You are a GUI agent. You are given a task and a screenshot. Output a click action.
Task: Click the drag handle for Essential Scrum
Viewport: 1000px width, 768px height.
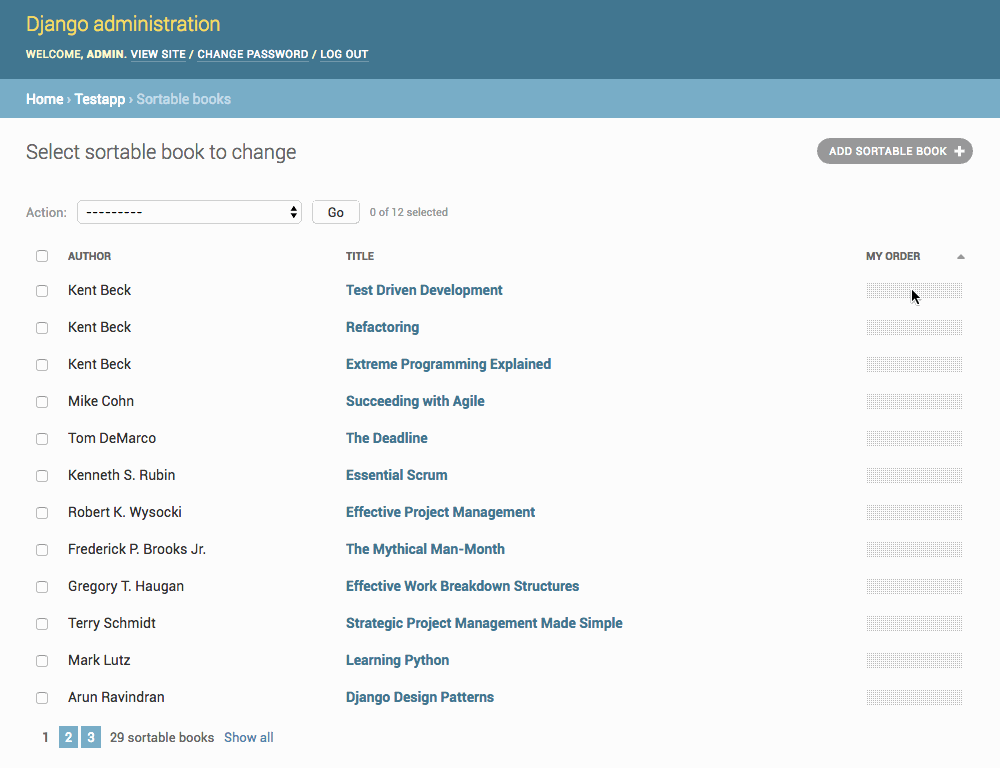[x=914, y=475]
